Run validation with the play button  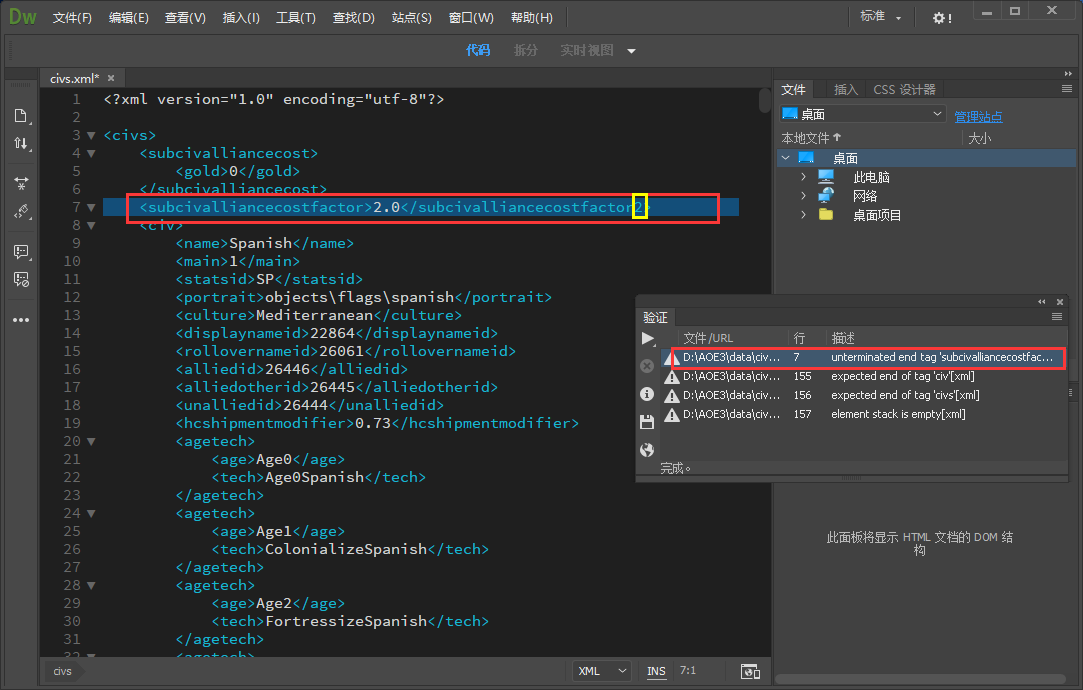[x=647, y=338]
